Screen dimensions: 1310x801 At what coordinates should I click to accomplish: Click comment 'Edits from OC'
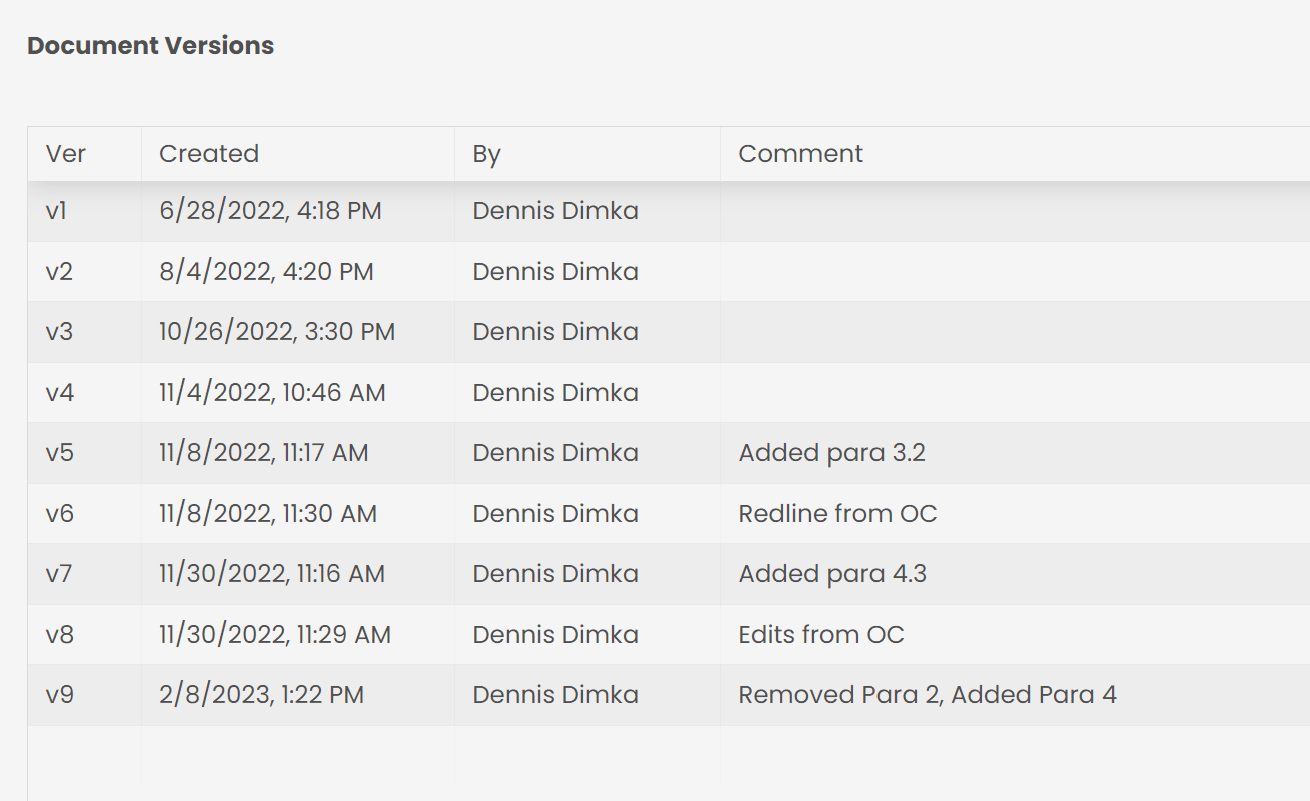pos(822,634)
